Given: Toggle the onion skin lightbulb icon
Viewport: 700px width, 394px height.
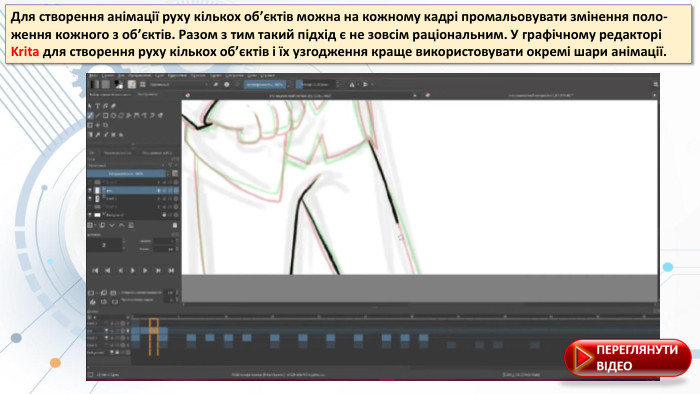Looking at the screenshot, I should (x=92, y=302).
